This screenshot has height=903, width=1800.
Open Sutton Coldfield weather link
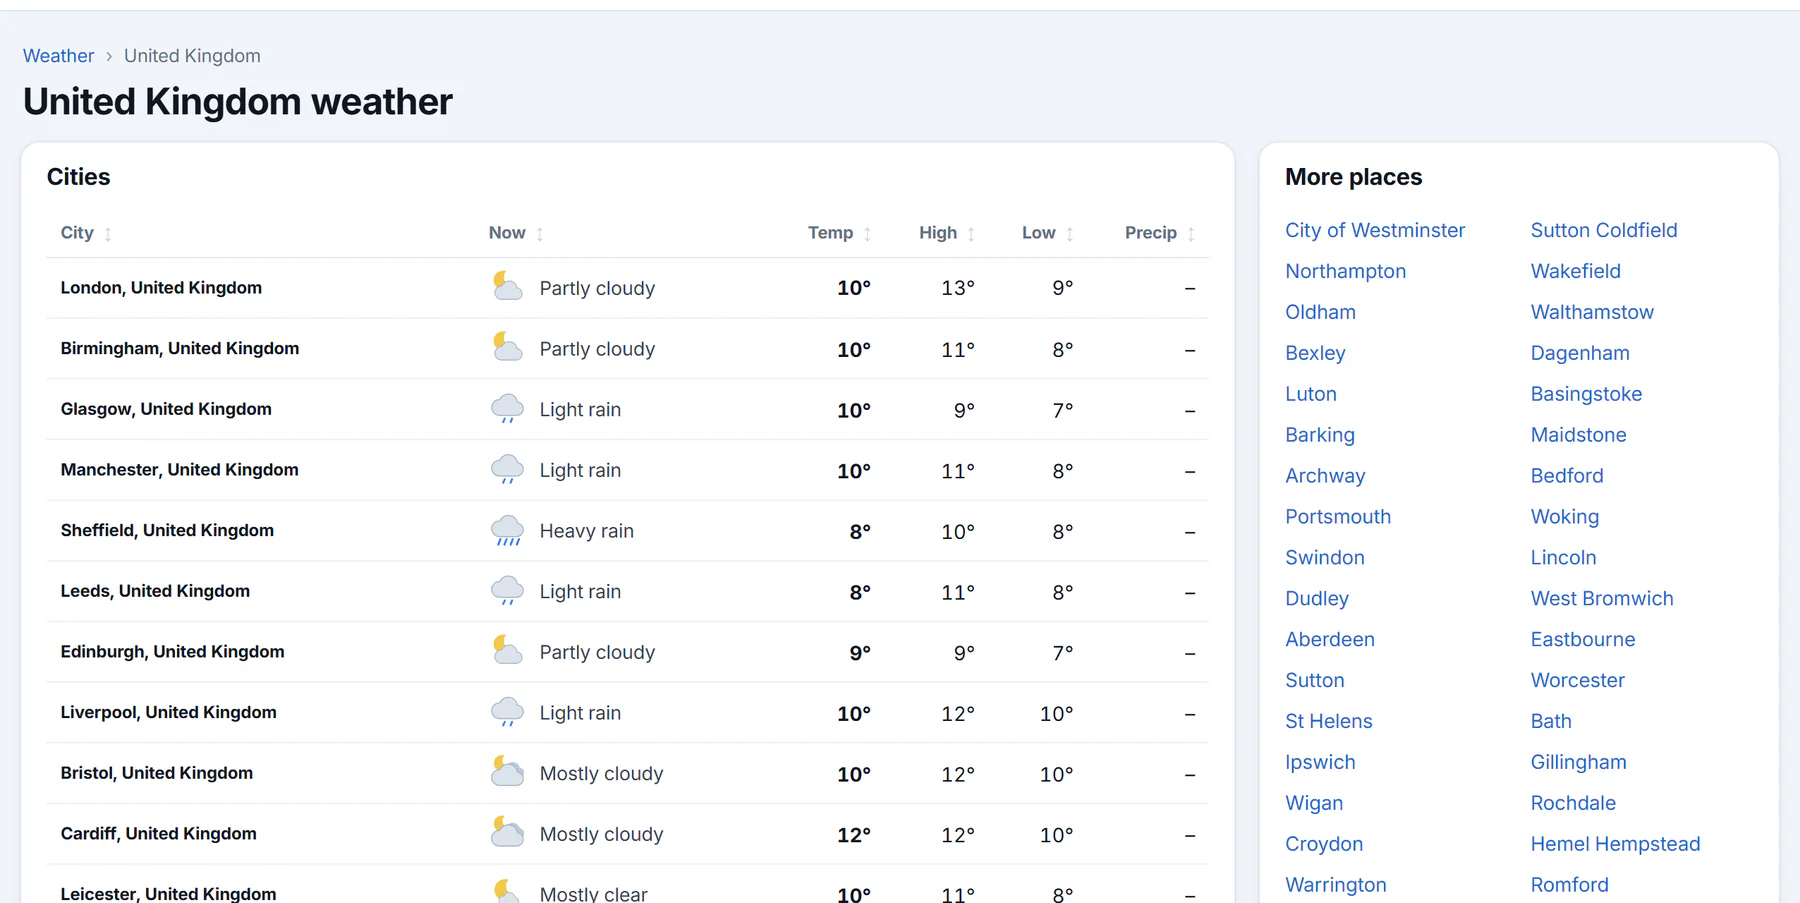(1604, 230)
